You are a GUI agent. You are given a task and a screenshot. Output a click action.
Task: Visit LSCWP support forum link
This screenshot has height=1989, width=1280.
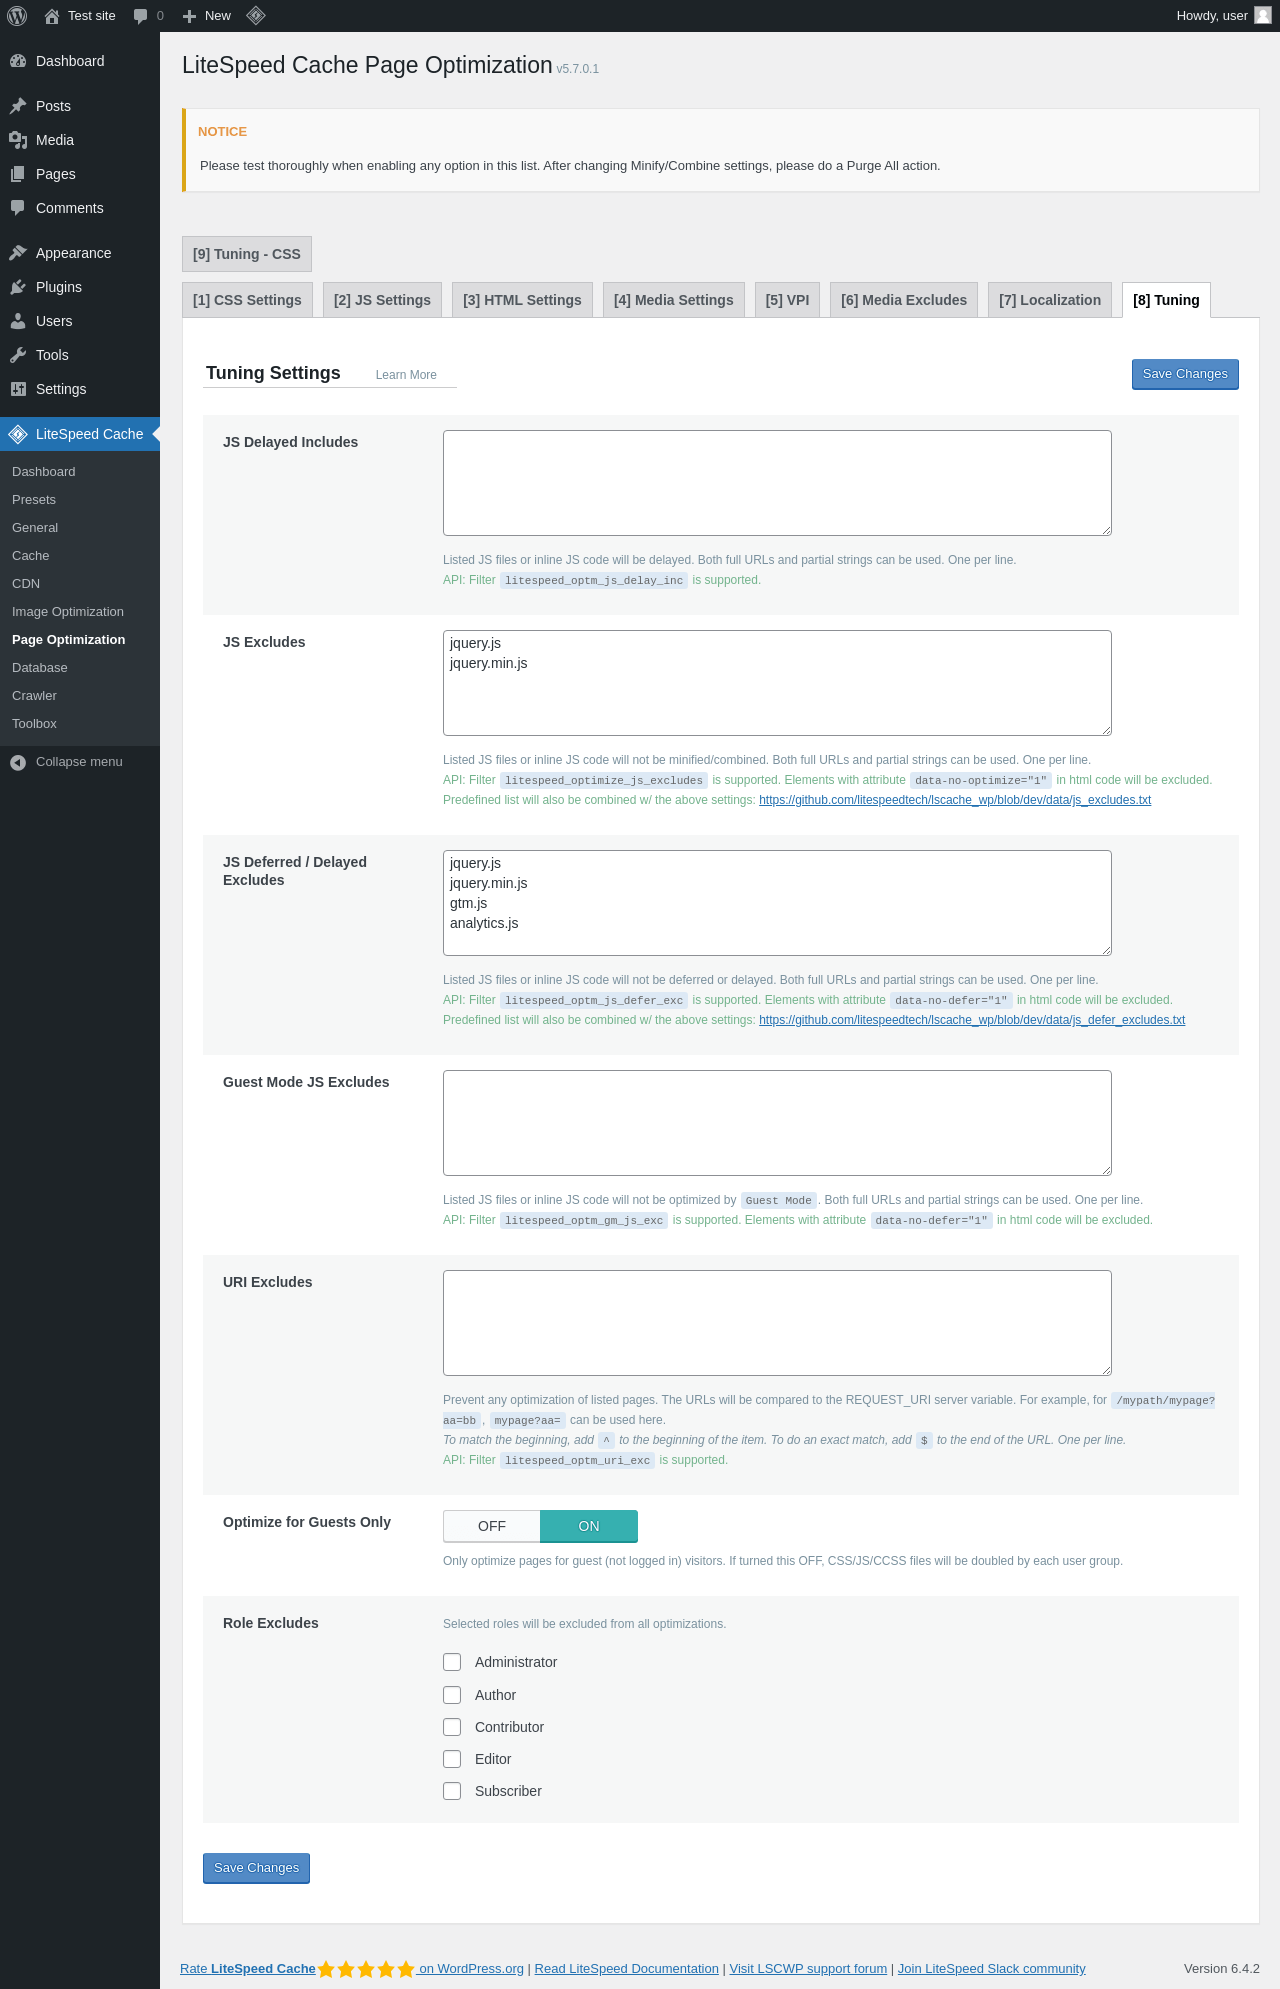[x=808, y=1969]
